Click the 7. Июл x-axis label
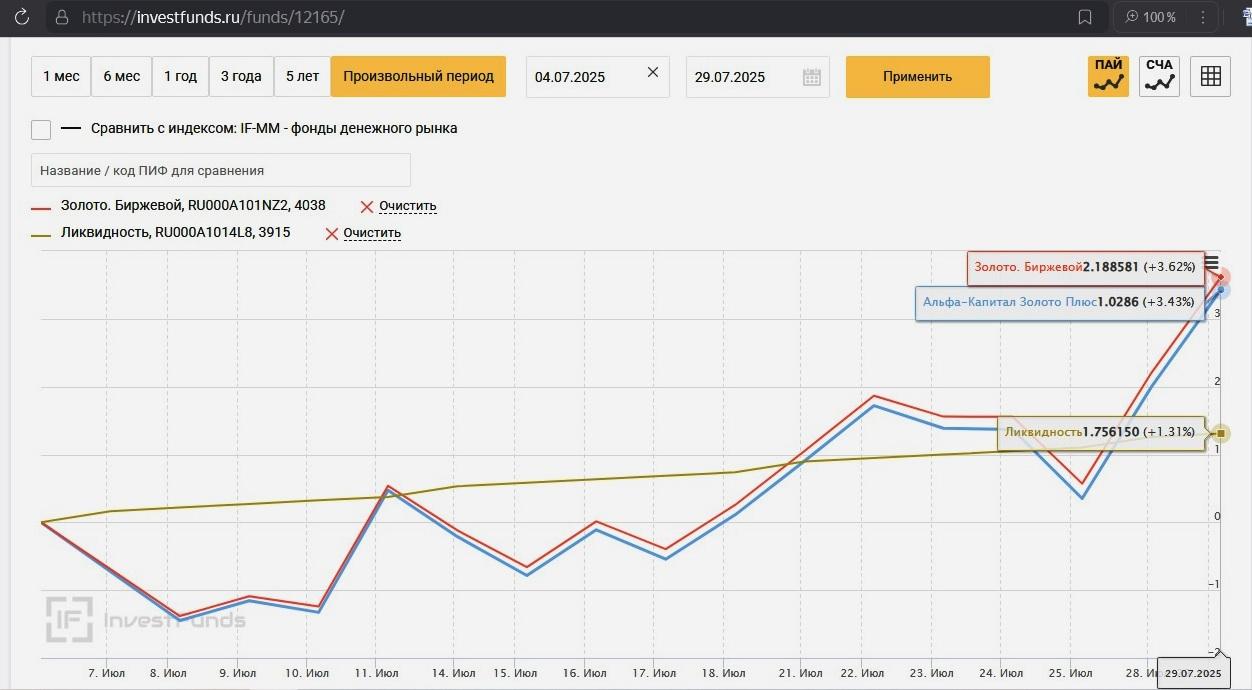 pyautogui.click(x=108, y=673)
